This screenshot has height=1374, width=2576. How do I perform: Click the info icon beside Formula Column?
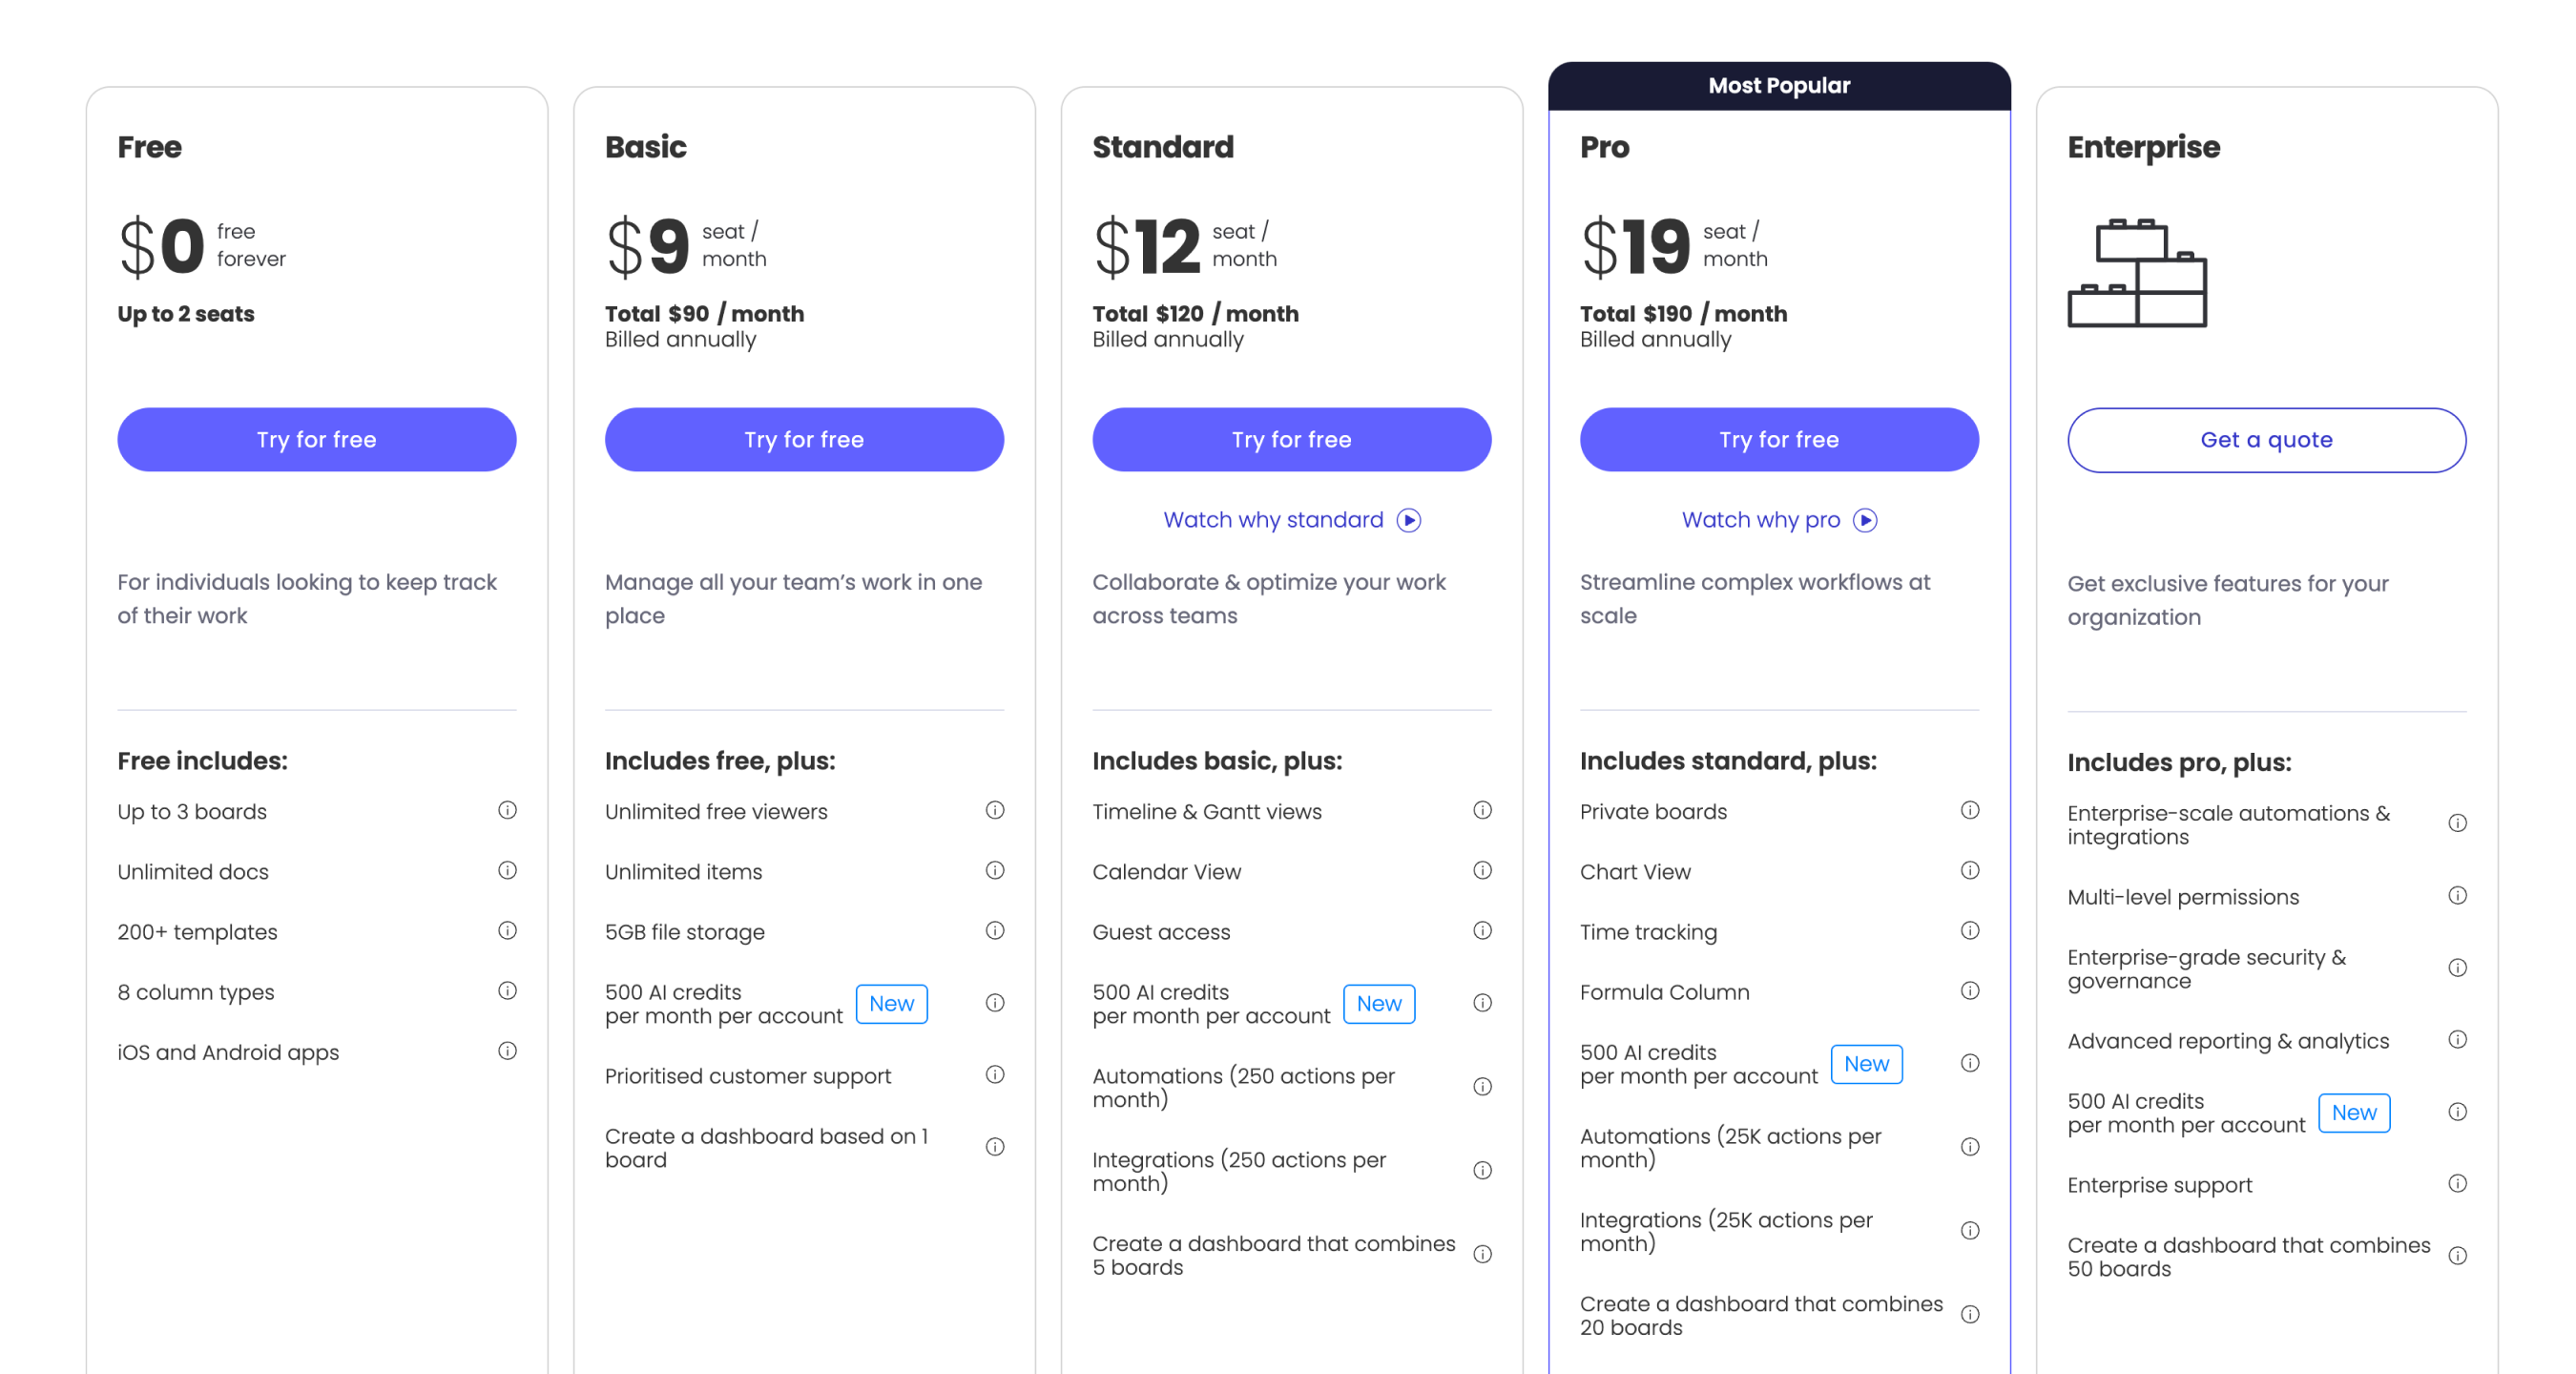coord(1971,991)
